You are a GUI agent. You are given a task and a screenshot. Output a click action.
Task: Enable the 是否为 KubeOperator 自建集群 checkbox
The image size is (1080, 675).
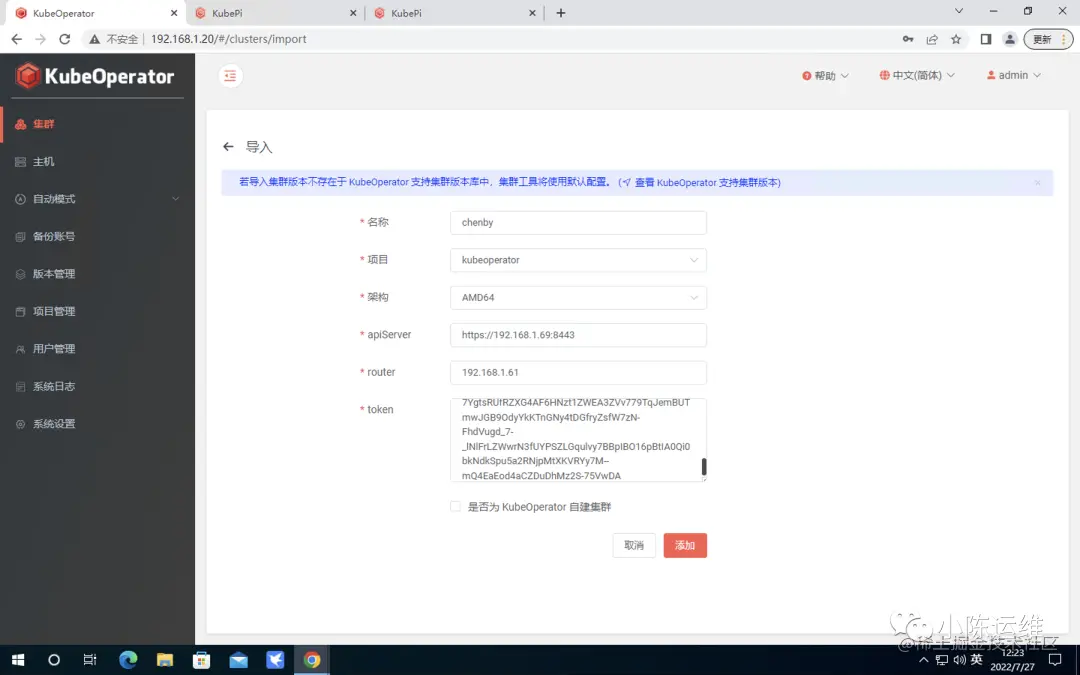pyautogui.click(x=455, y=507)
